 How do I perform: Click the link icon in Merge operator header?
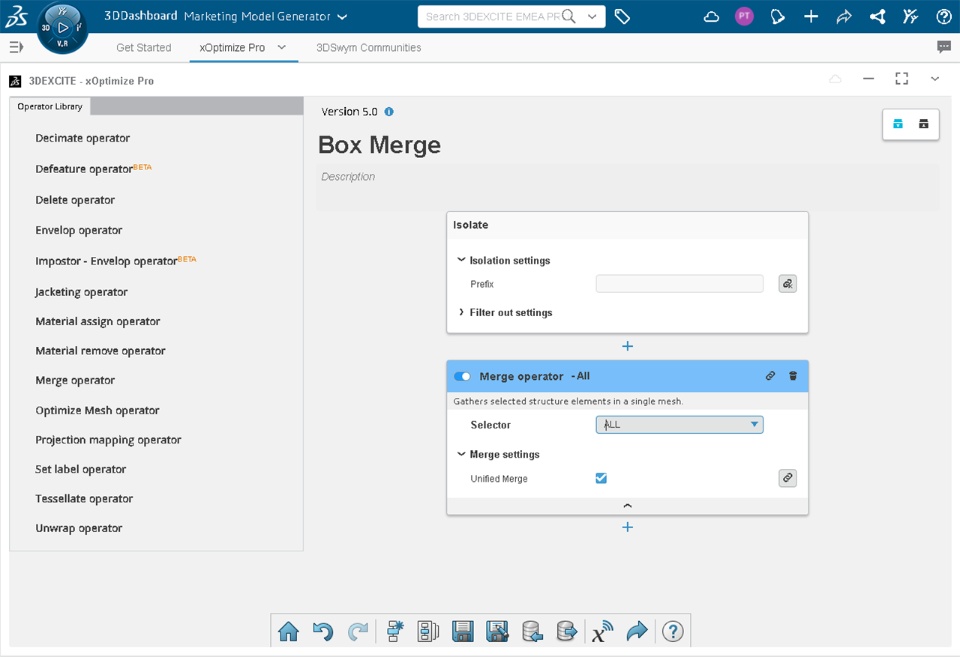(x=770, y=376)
